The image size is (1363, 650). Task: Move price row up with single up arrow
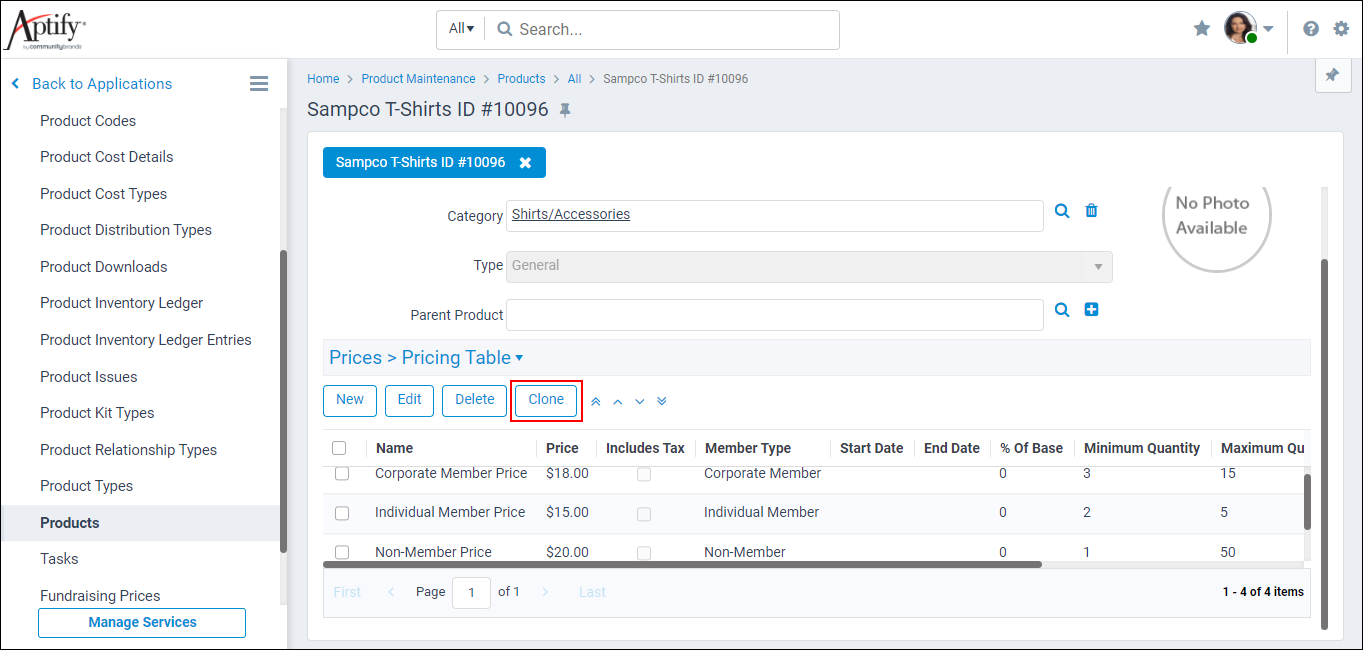coord(618,401)
